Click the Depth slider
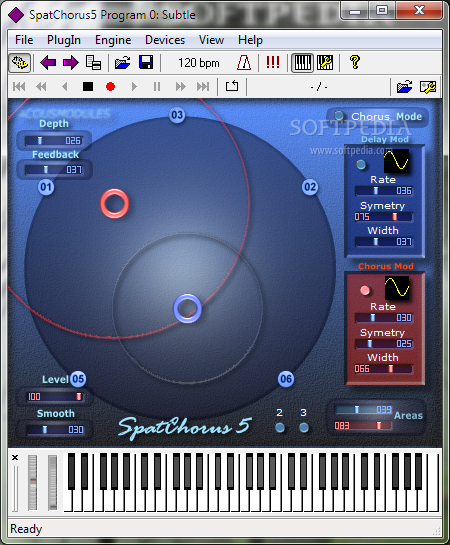 coord(54,140)
